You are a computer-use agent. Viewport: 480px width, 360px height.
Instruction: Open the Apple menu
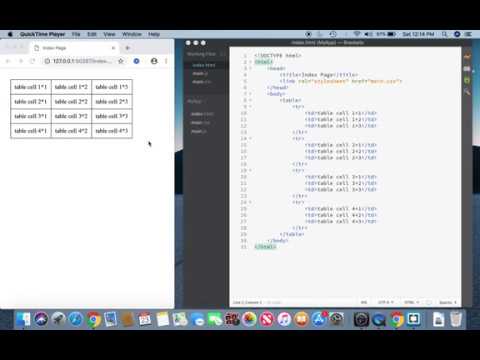[x=10, y=34]
